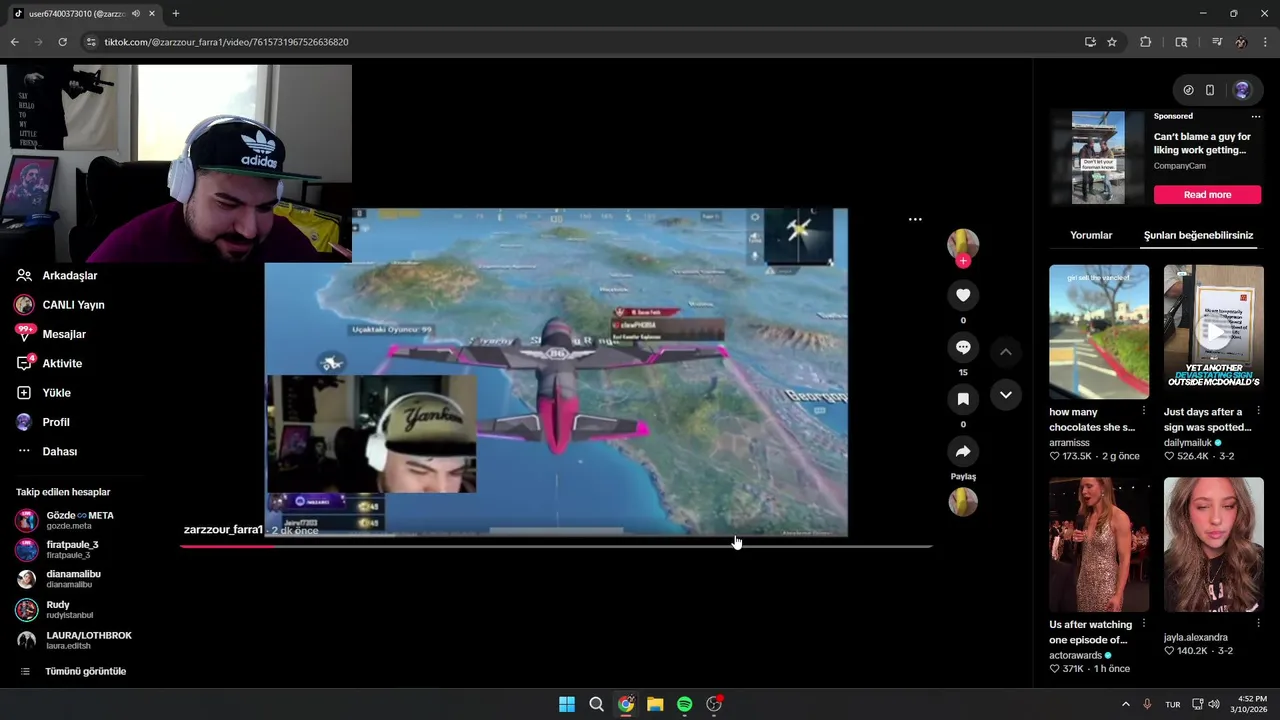Open a new browser tab

pyautogui.click(x=176, y=14)
